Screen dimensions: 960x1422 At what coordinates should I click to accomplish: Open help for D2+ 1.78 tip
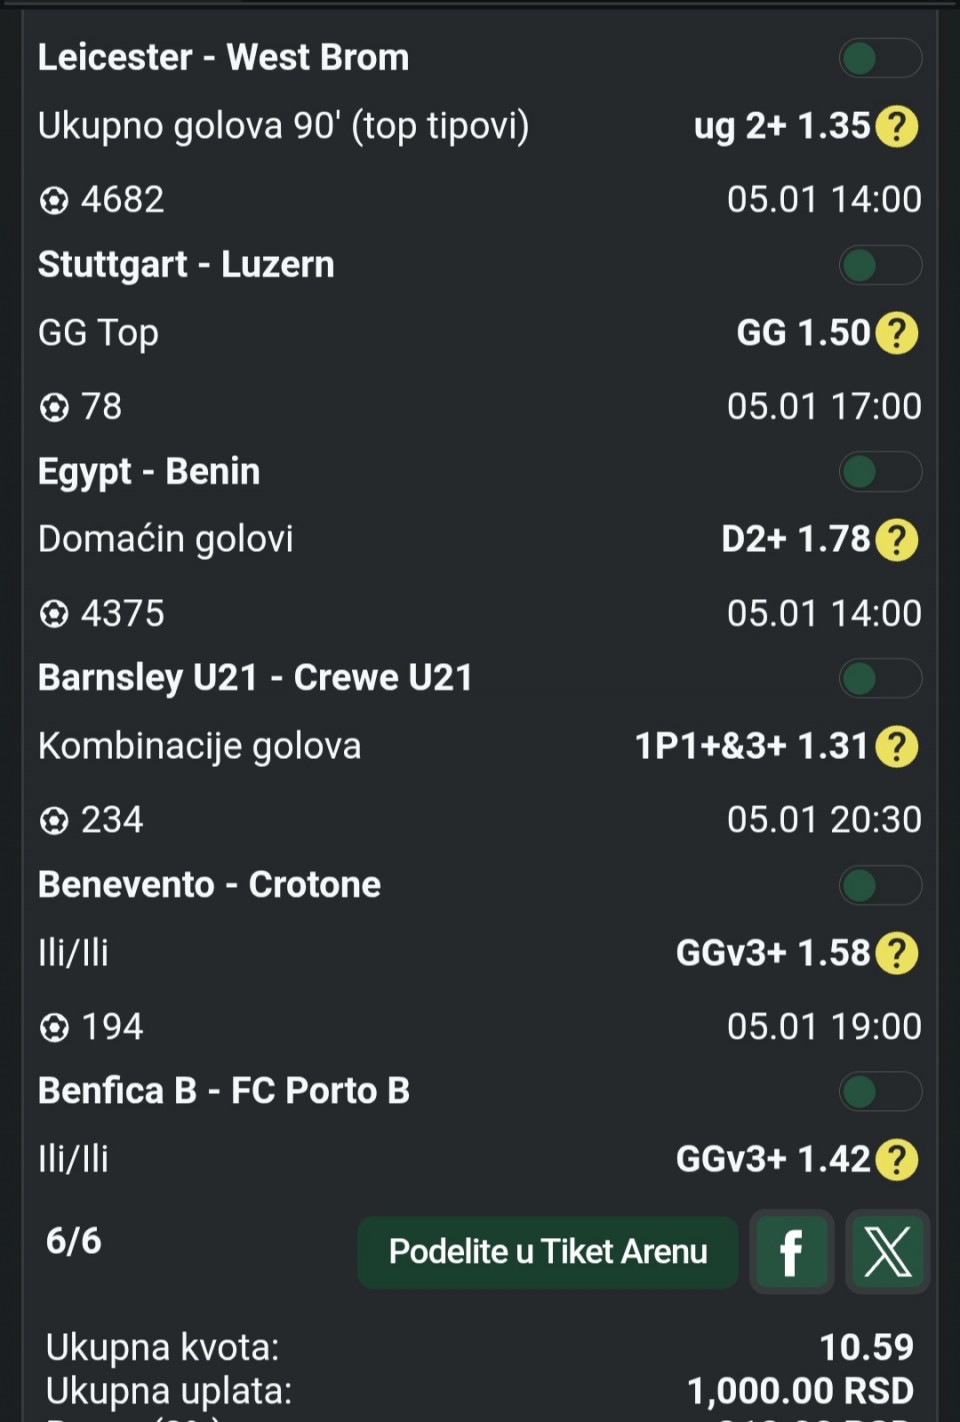896,540
